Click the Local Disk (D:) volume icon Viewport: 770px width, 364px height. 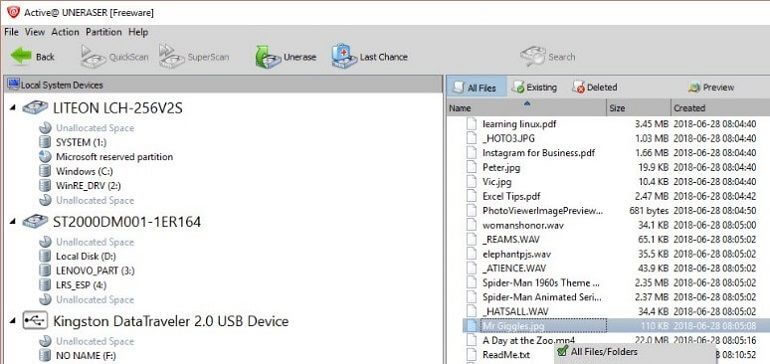(45, 256)
